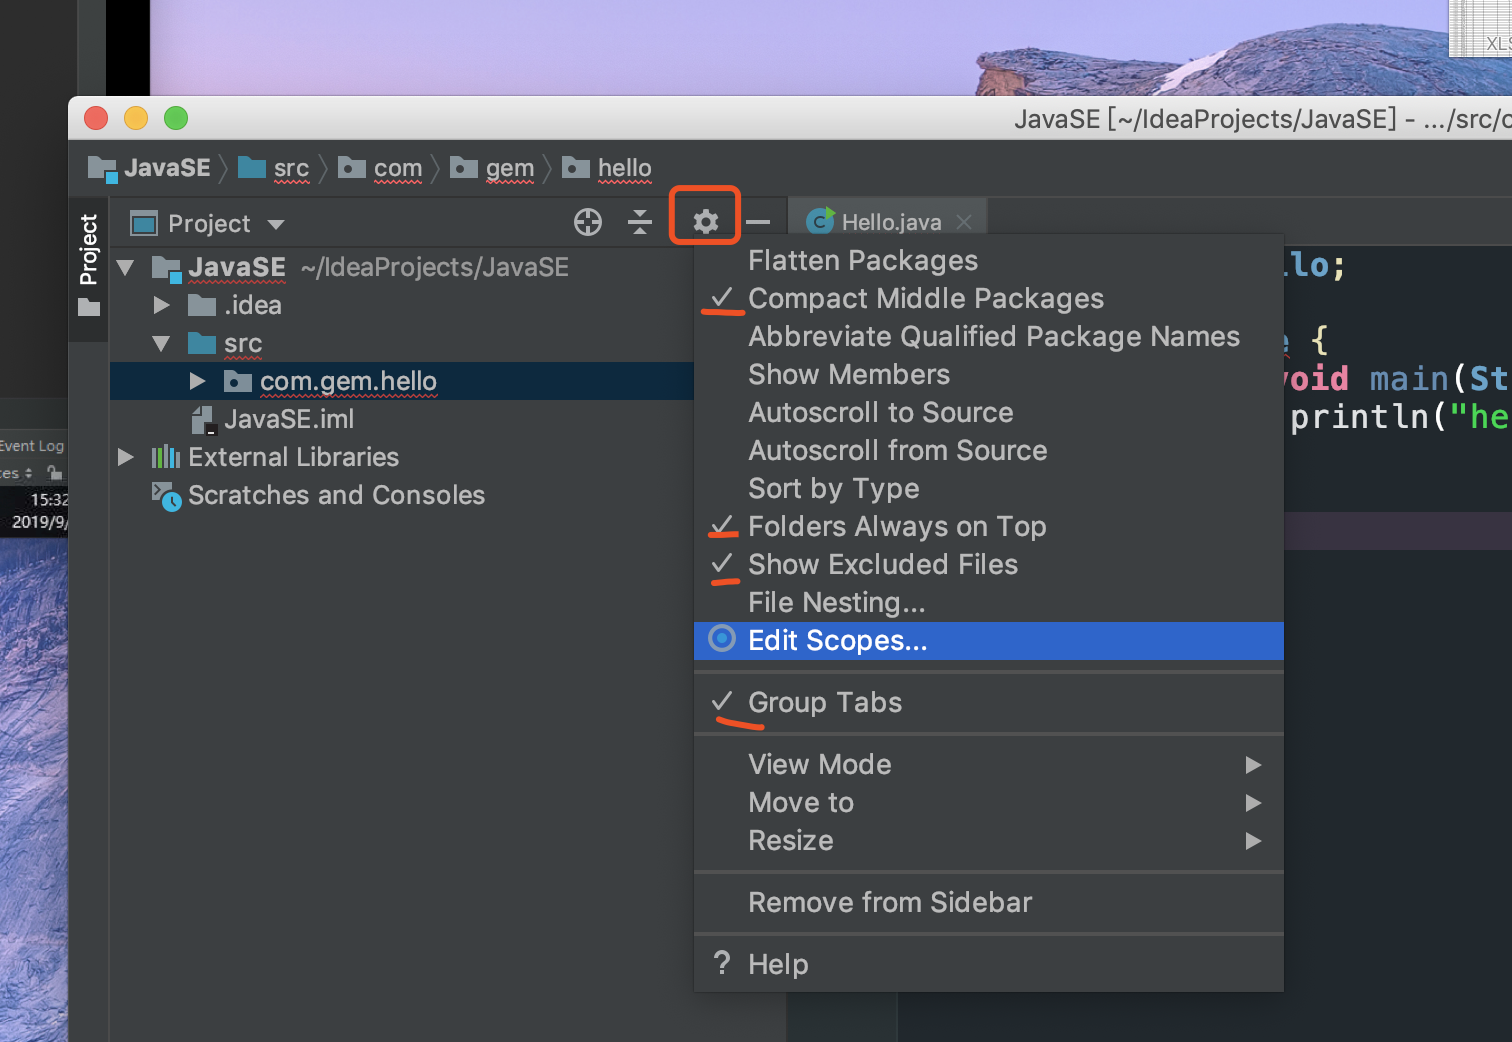Select Edit Scopes... menu item
The height and width of the screenshot is (1042, 1512).
point(989,640)
